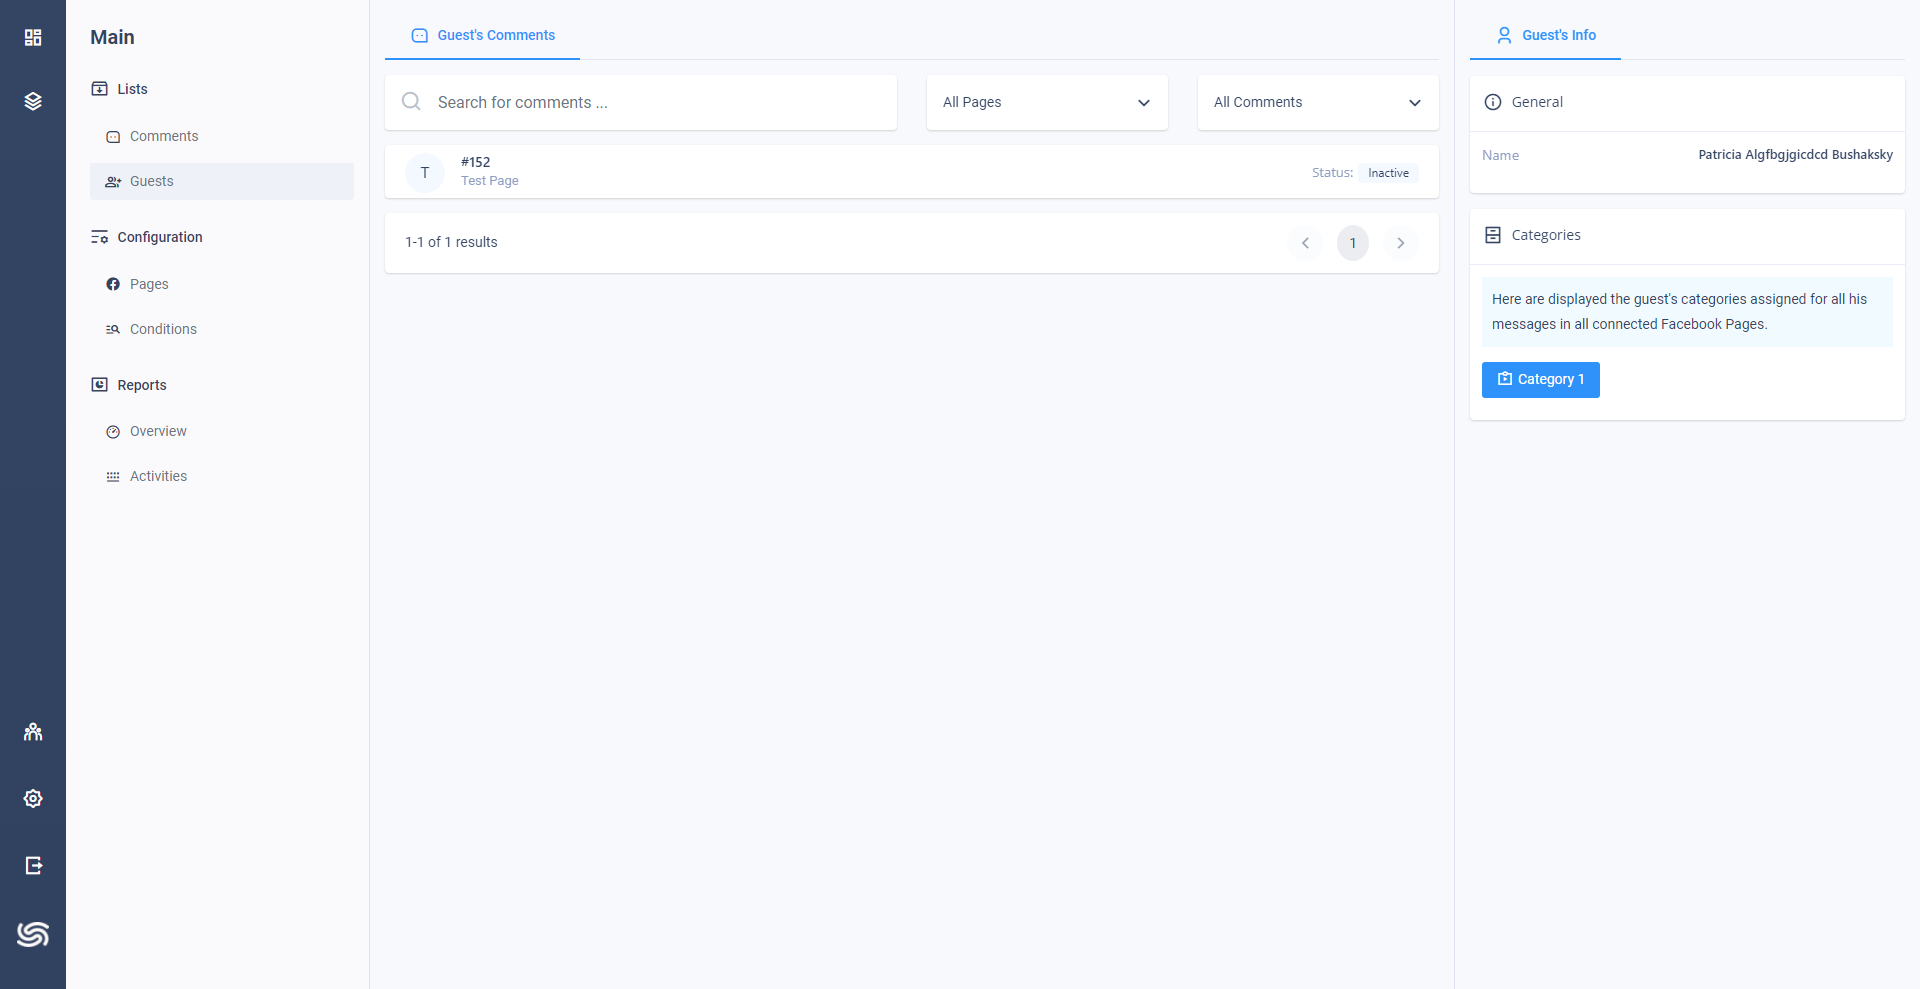The image size is (1920, 989).
Task: Click the Configuration section heading
Action: [x=160, y=237]
